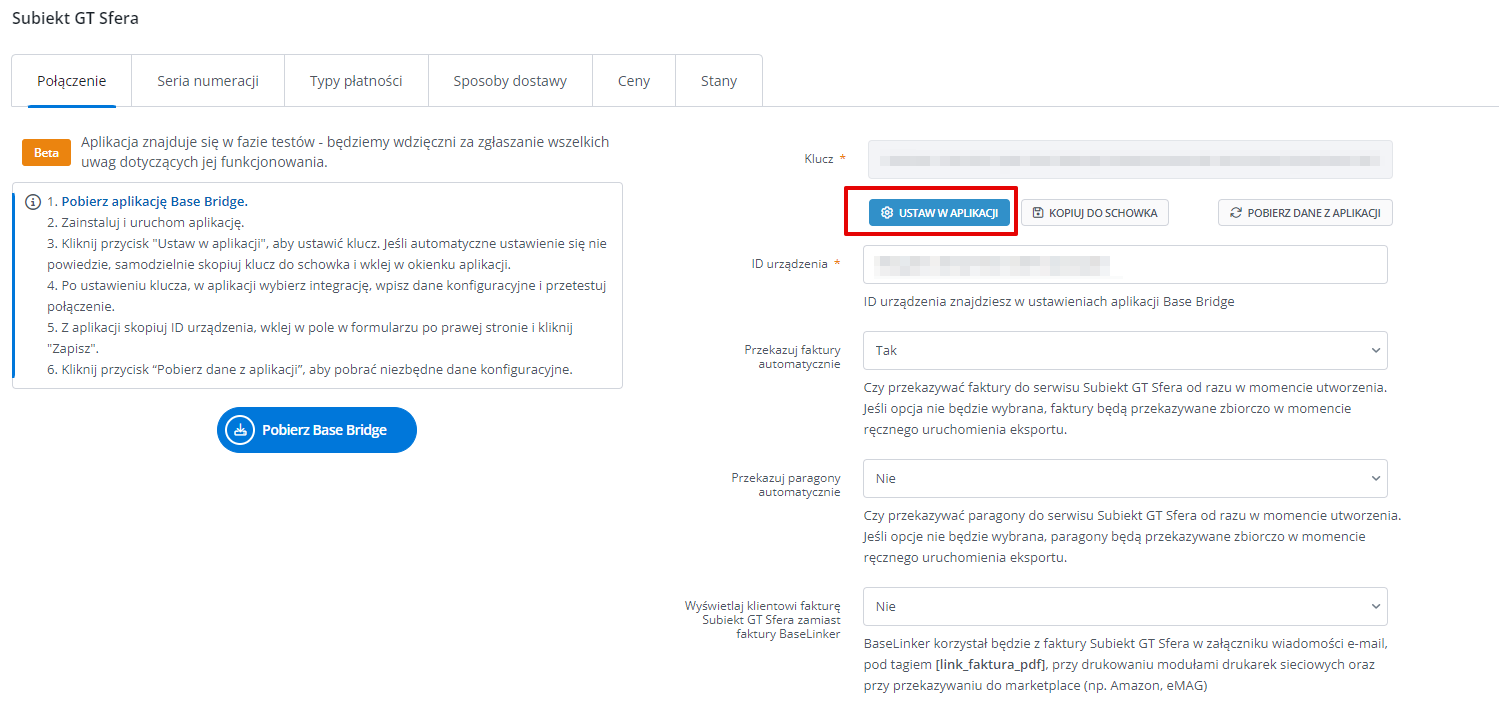Click the blue Pobierz Base Bridge button

click(x=317, y=430)
